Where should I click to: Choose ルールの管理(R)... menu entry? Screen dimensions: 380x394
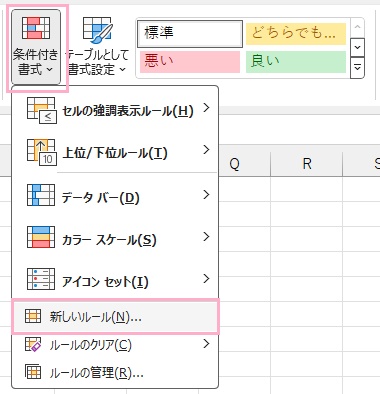[x=115, y=372]
